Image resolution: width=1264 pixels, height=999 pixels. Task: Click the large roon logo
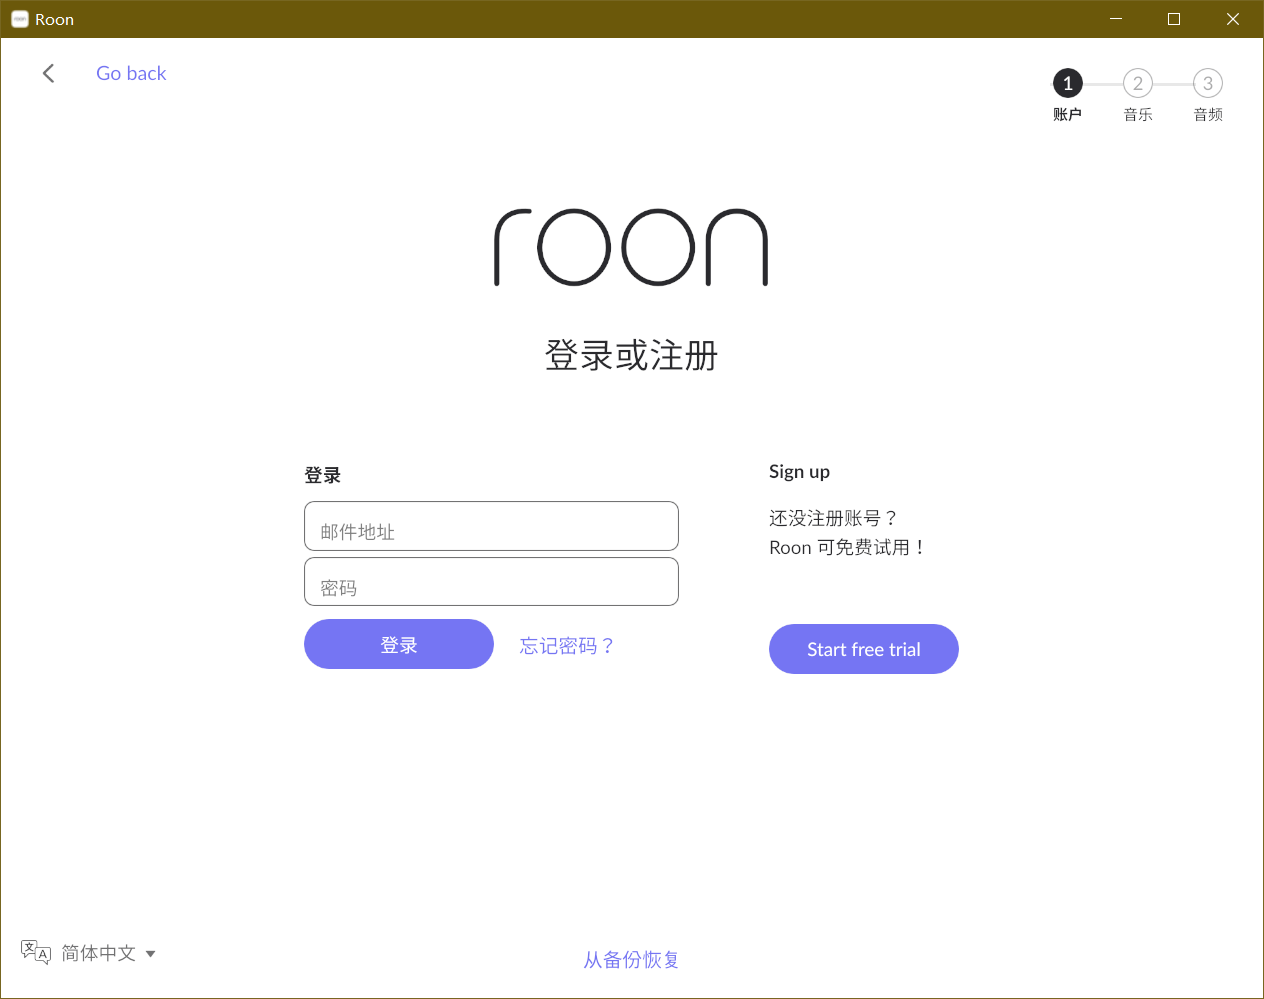[631, 247]
